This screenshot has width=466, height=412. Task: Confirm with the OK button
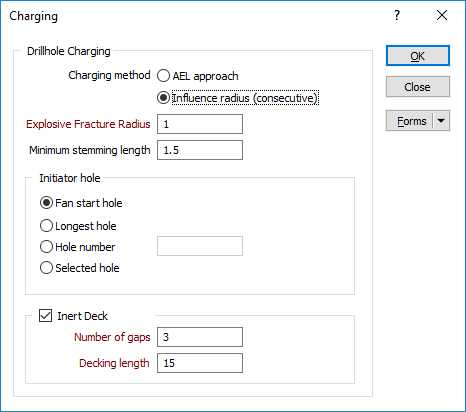(x=418, y=56)
